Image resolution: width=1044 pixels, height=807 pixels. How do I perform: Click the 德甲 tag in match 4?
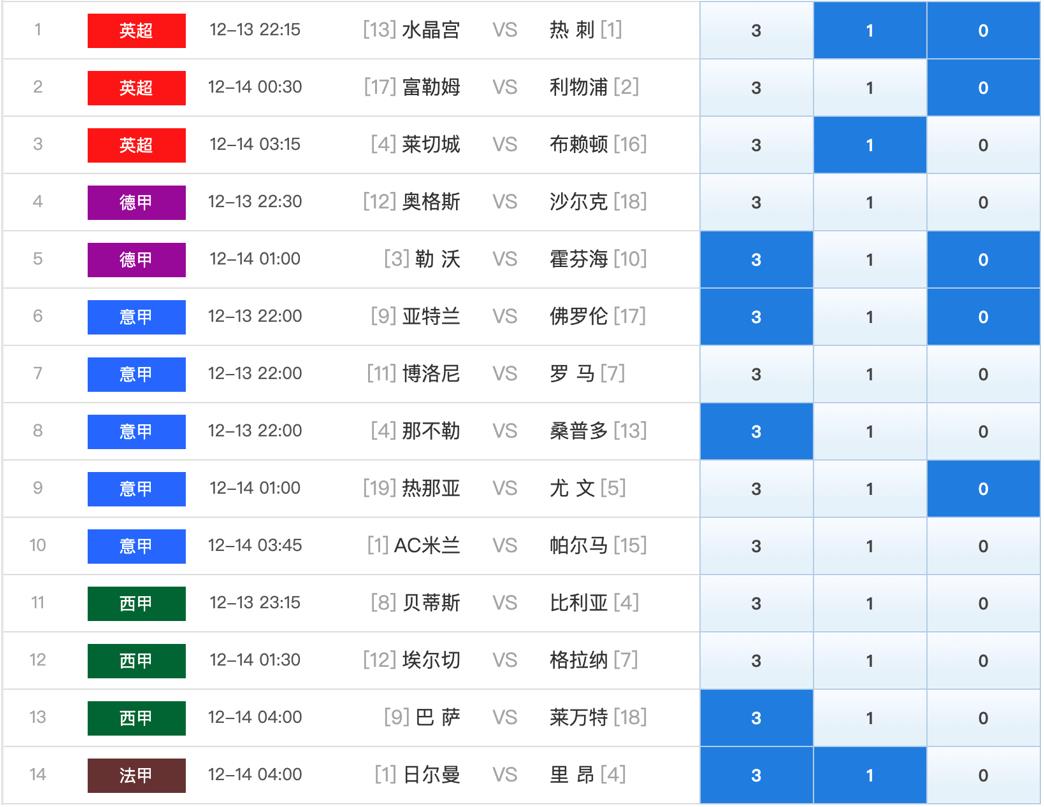136,202
